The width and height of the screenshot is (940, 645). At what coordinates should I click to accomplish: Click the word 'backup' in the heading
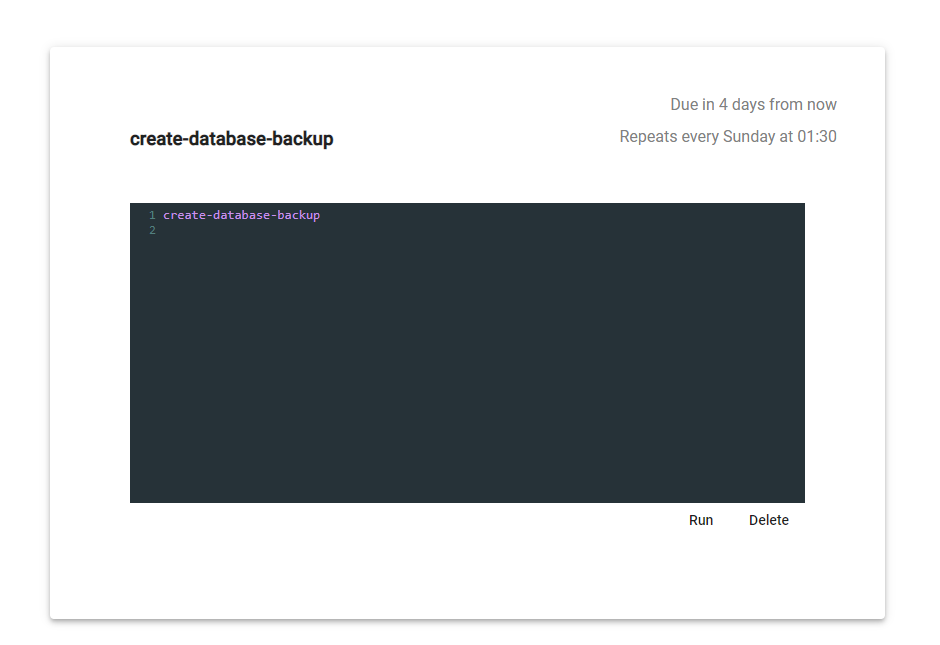(x=303, y=139)
